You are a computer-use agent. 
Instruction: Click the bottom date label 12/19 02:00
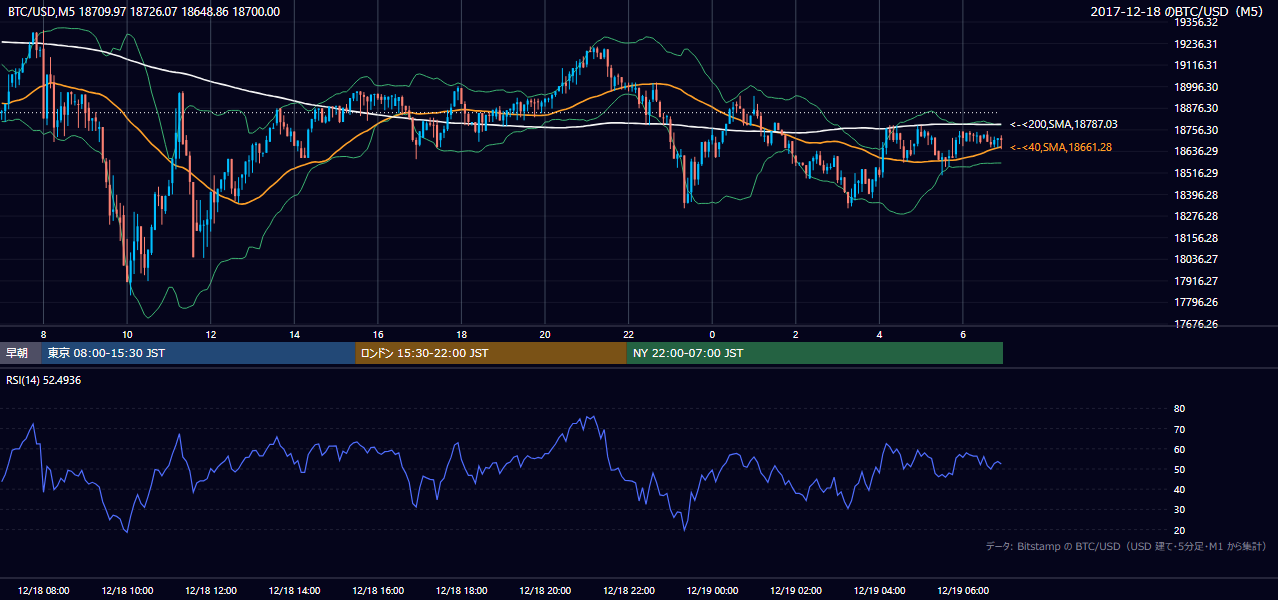(796, 590)
